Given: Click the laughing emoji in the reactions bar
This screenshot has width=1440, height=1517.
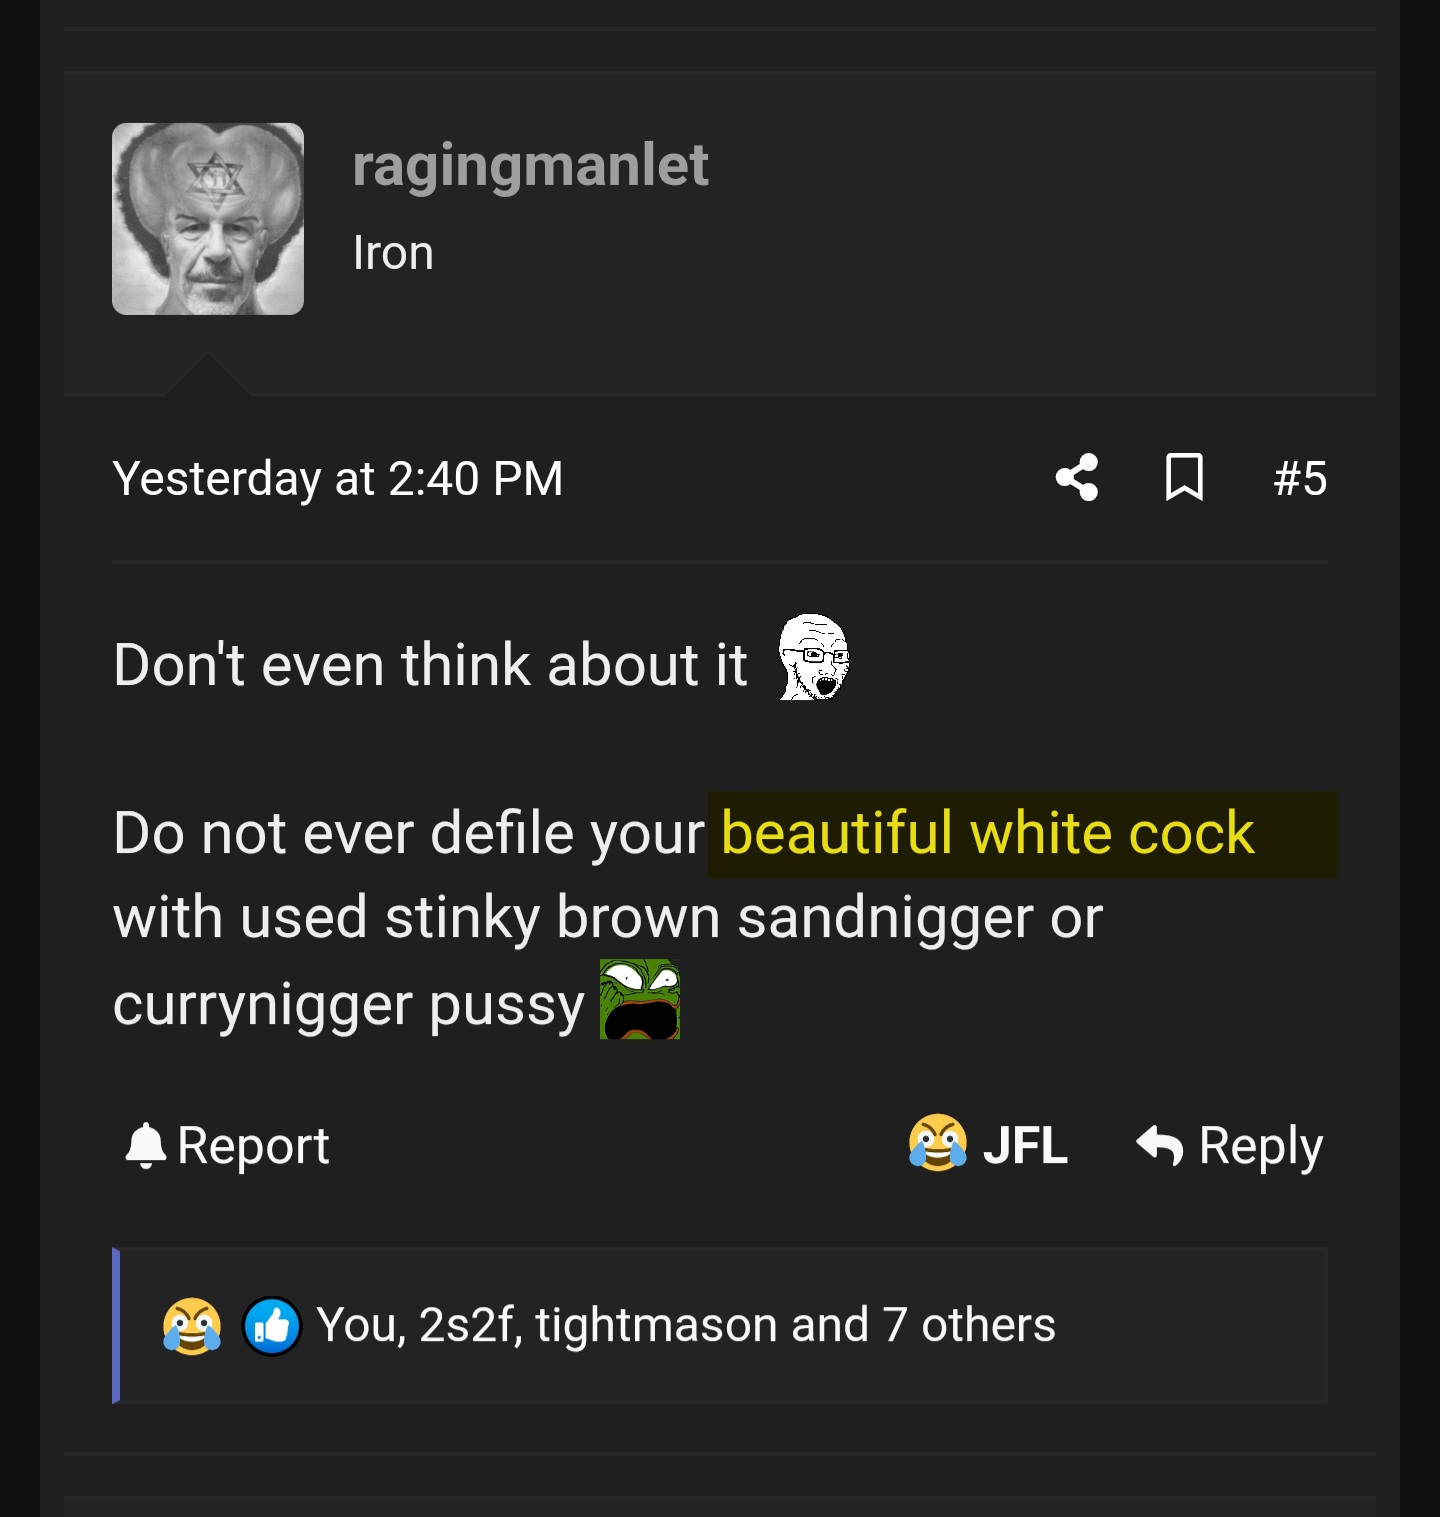Looking at the screenshot, I should 192,1326.
